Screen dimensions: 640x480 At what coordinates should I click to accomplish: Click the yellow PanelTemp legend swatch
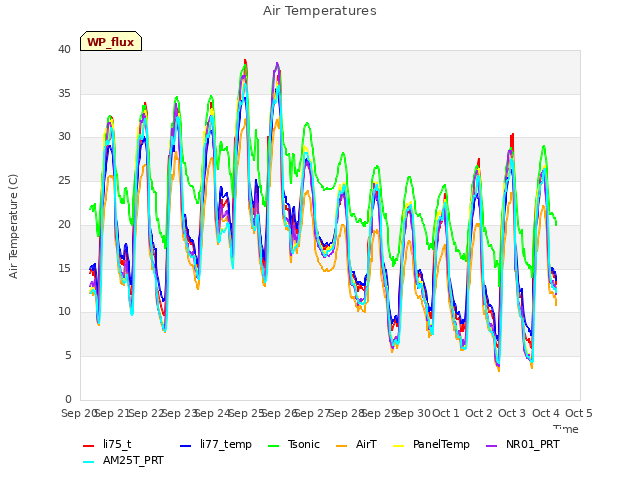(x=398, y=446)
